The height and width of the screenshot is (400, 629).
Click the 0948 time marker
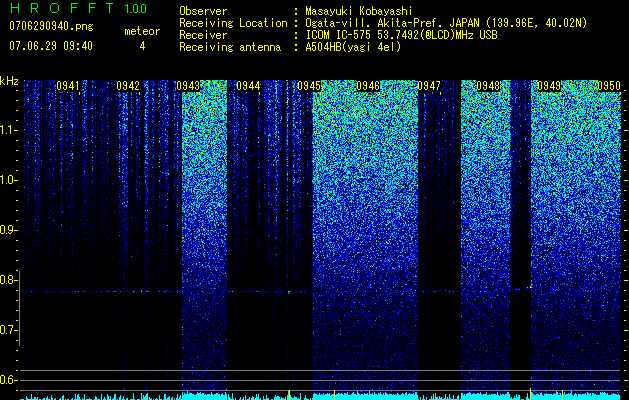point(489,86)
